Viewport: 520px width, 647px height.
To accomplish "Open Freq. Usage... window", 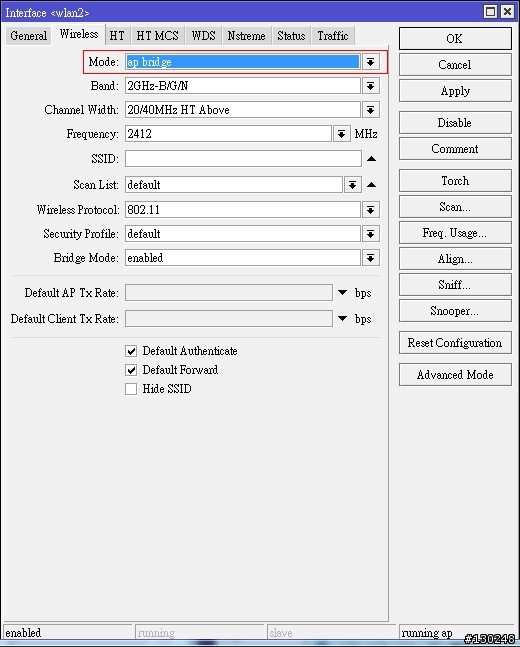I will (455, 233).
